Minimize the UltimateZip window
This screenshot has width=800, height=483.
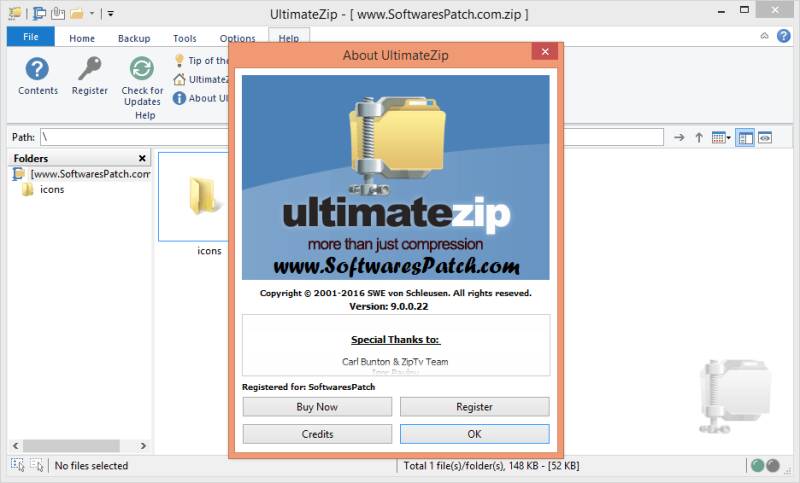click(721, 11)
